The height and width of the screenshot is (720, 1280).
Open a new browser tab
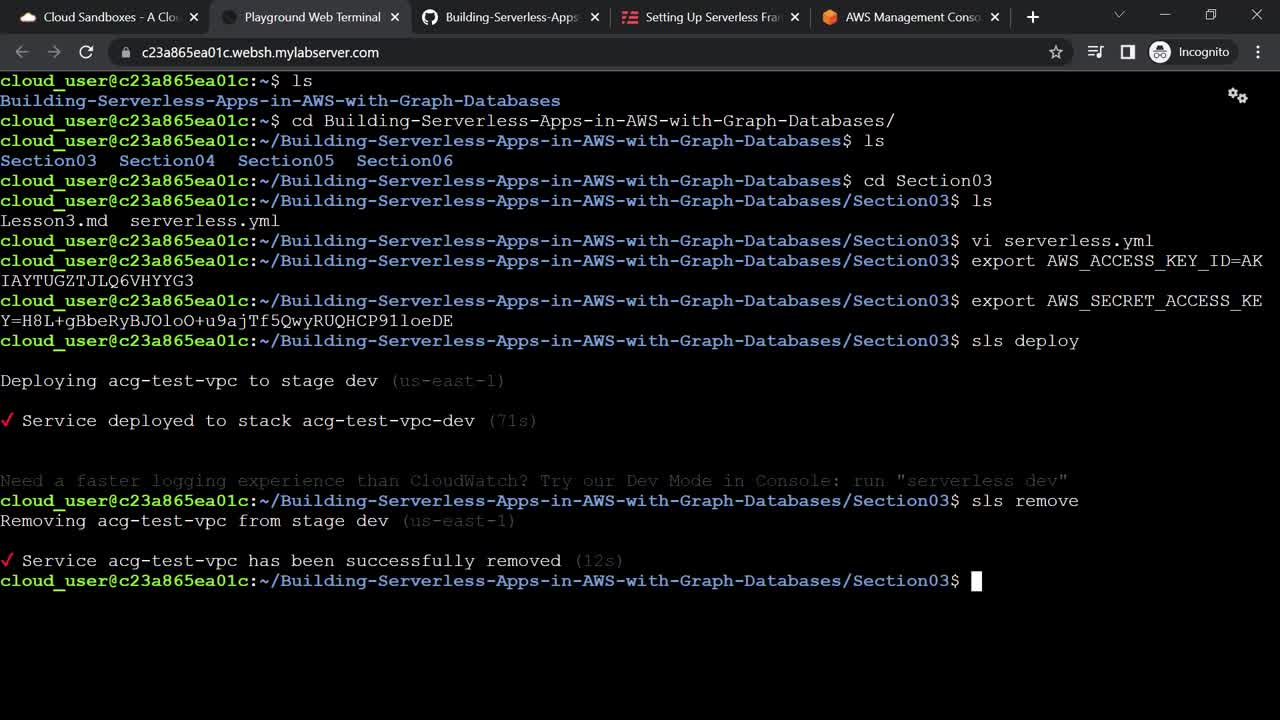[1033, 17]
